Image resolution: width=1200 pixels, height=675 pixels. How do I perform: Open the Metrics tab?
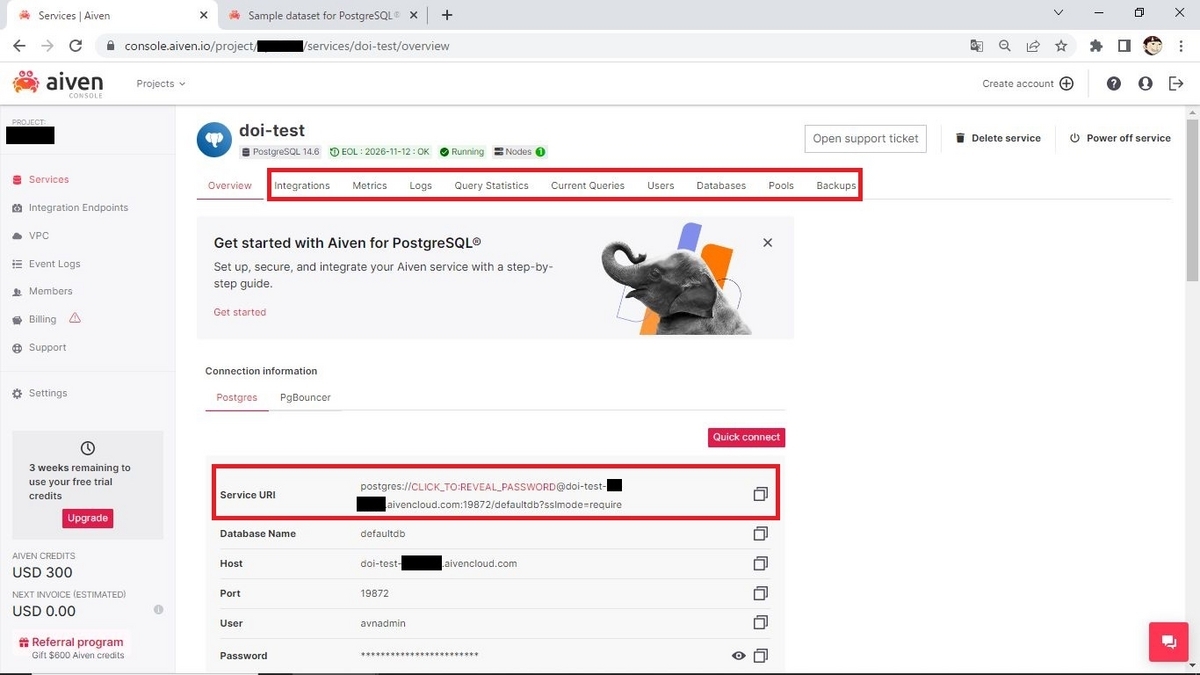[369, 185]
